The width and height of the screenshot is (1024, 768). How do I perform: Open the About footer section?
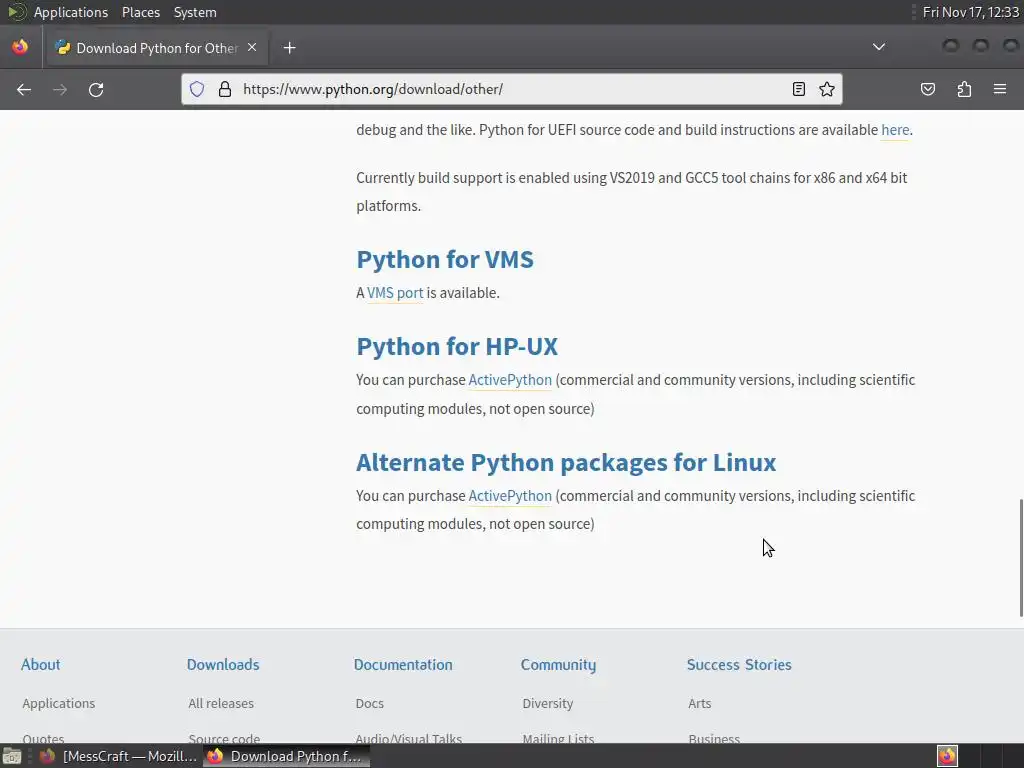(40, 665)
